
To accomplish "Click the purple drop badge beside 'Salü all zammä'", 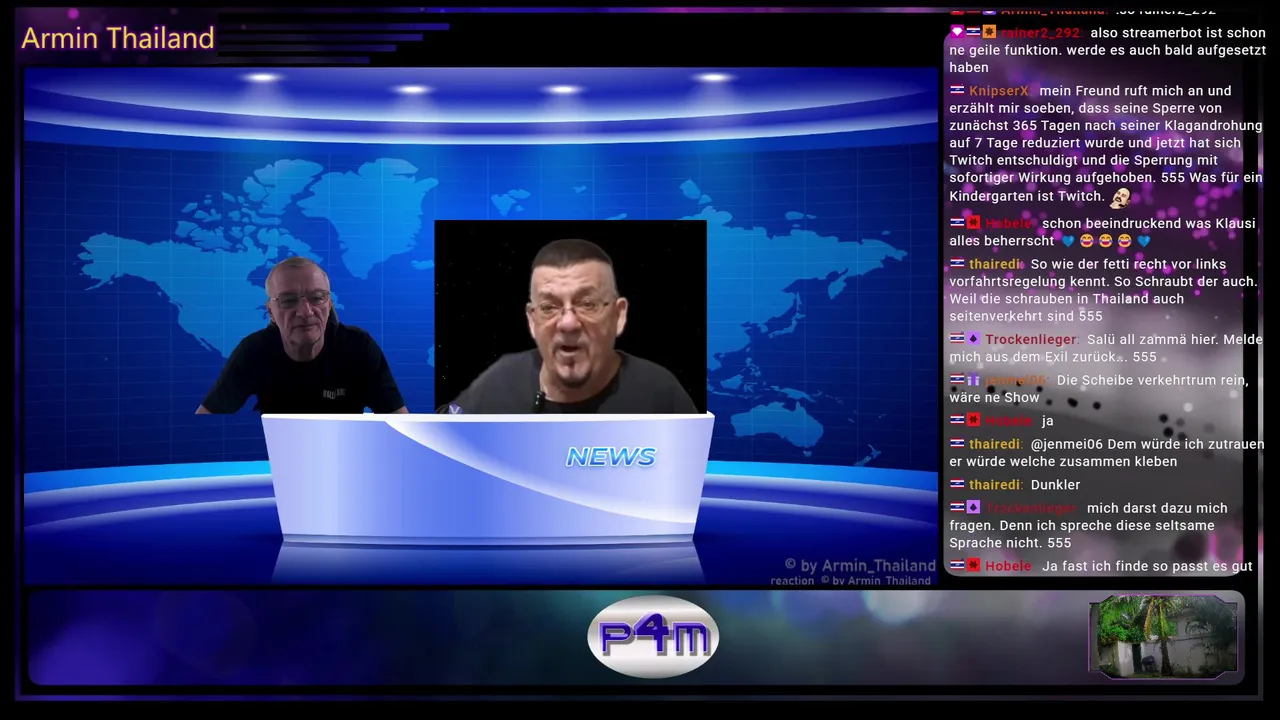I will pyautogui.click(x=973, y=340).
